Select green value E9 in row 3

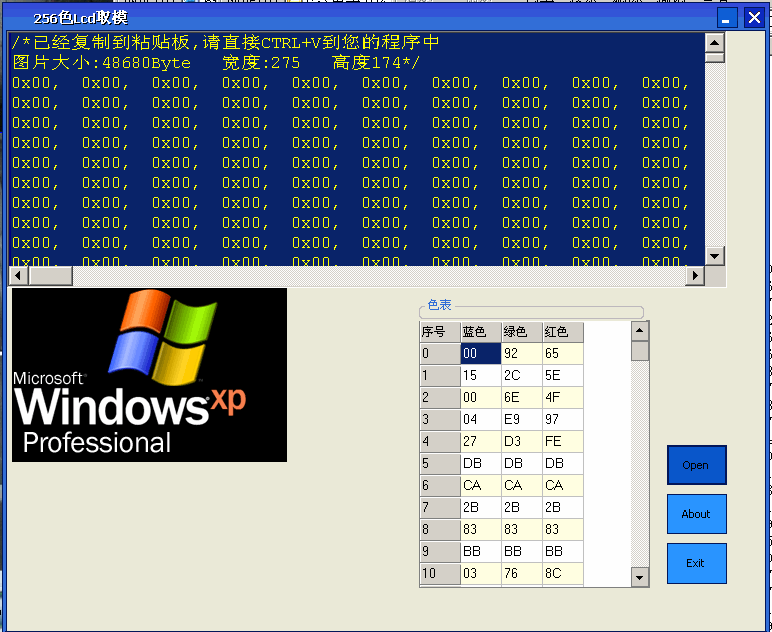[522, 419]
